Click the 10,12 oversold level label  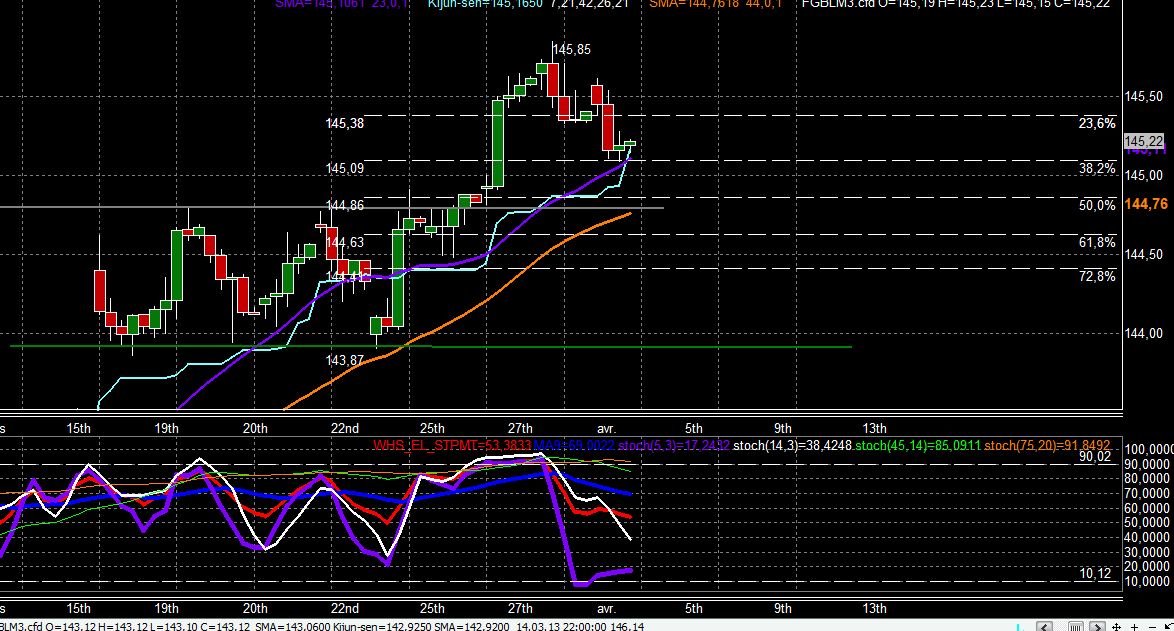pyautogui.click(x=1095, y=573)
